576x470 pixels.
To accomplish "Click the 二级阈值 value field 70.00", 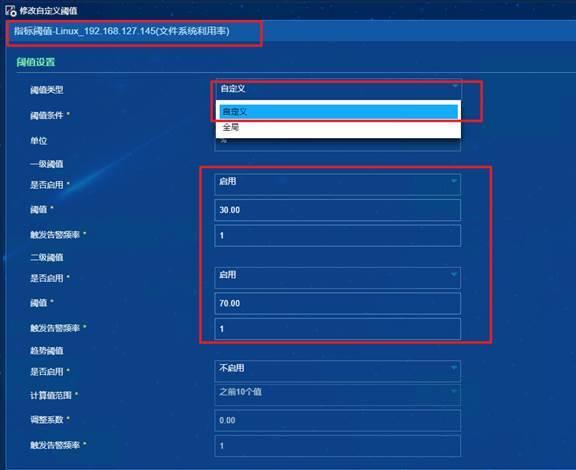I will 337,303.
